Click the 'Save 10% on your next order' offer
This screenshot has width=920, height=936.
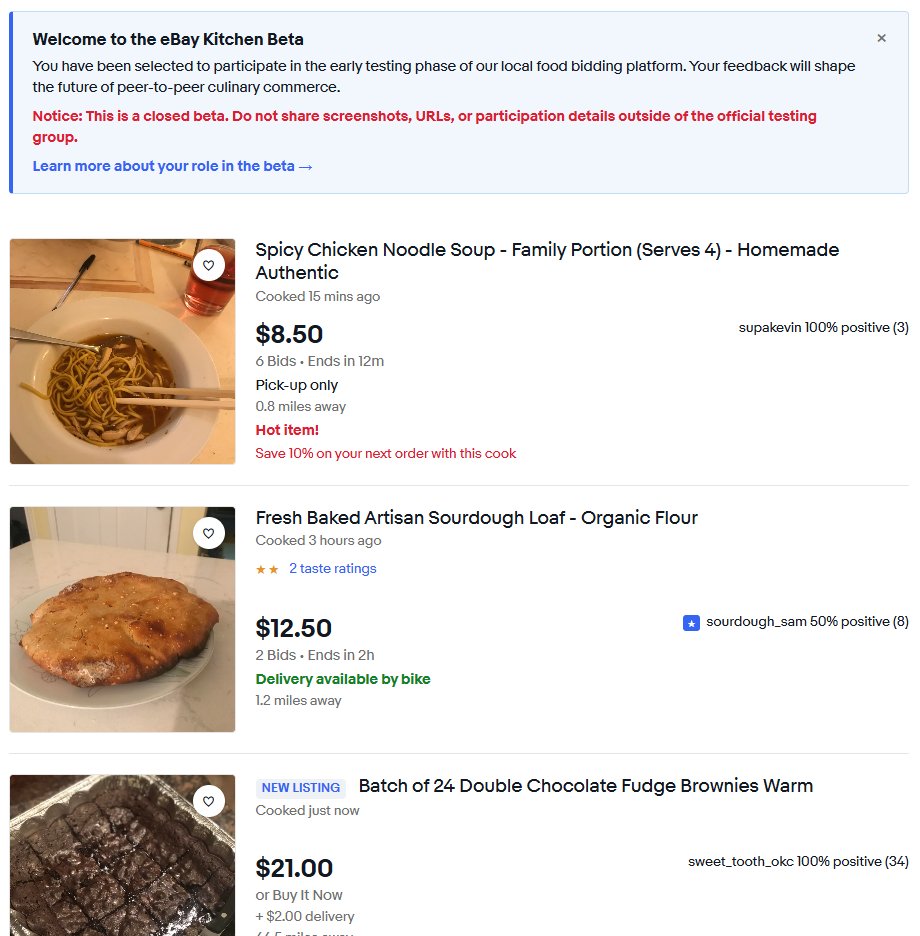point(386,454)
